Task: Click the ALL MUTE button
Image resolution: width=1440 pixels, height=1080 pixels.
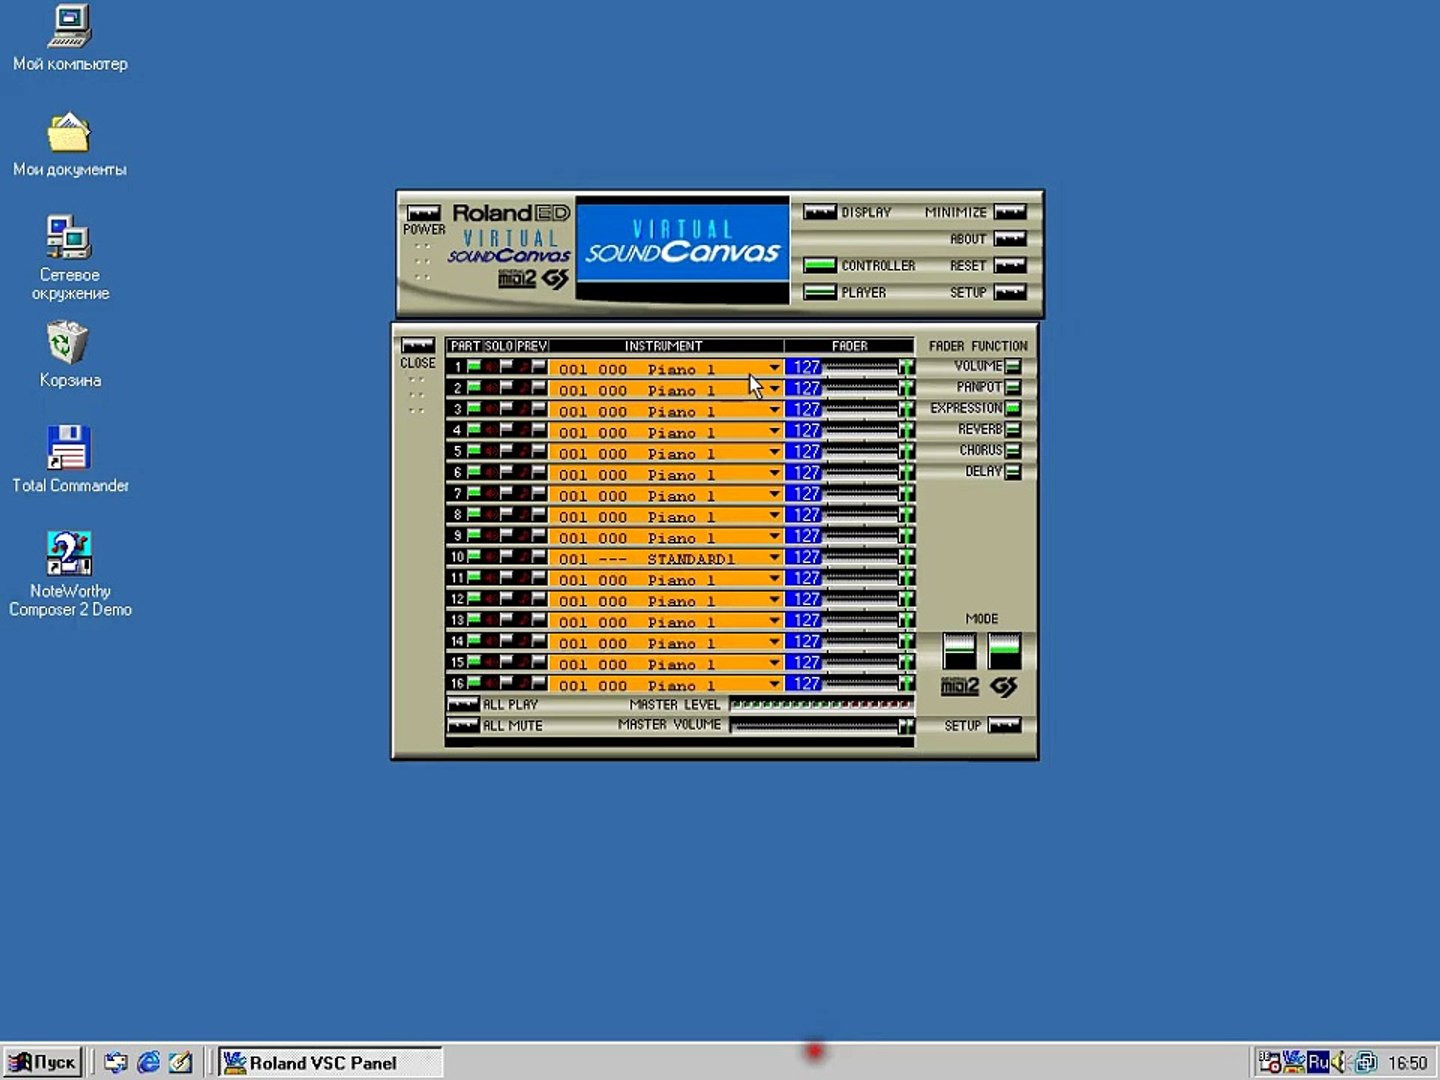Action: tap(462, 726)
